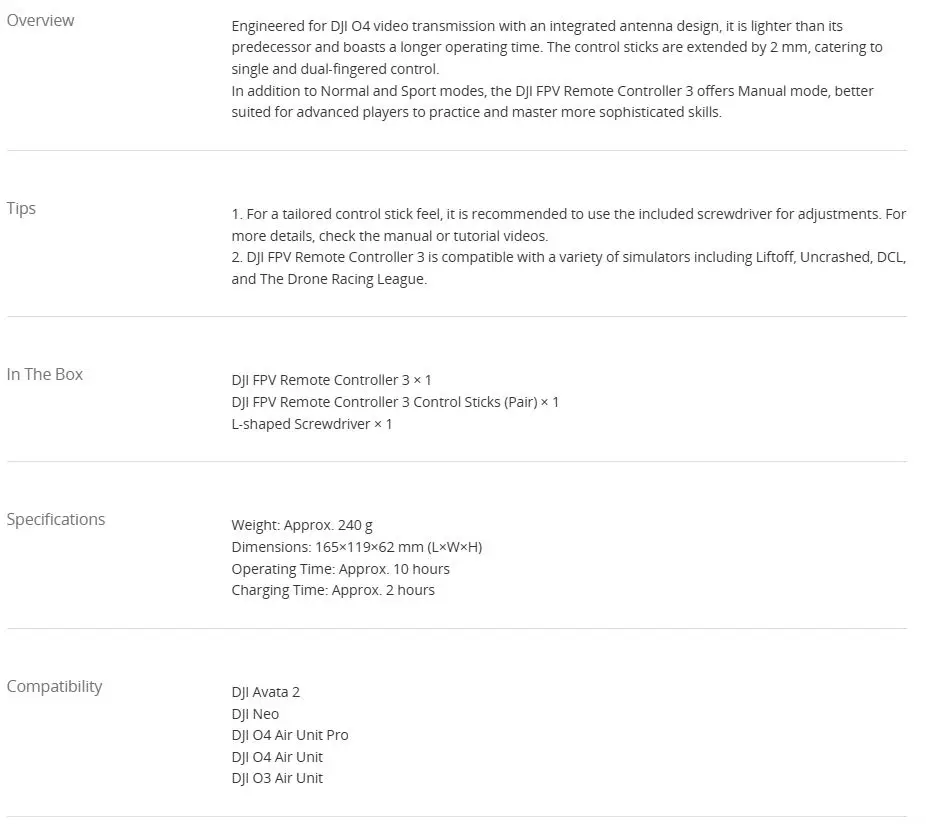Click the L-shaped Screwdriver × 1 item
Screen dimensions: 926x824
(x=312, y=424)
